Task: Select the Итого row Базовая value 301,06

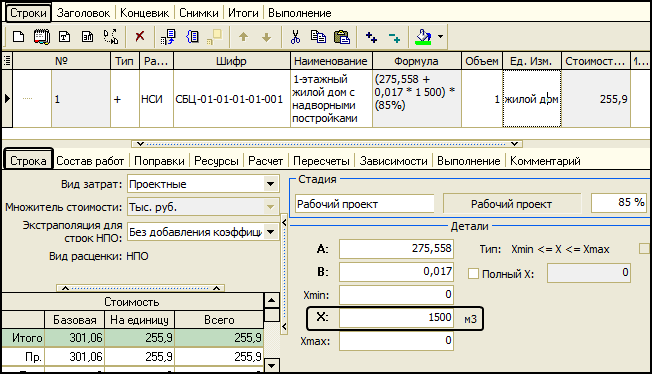Action: point(74,337)
